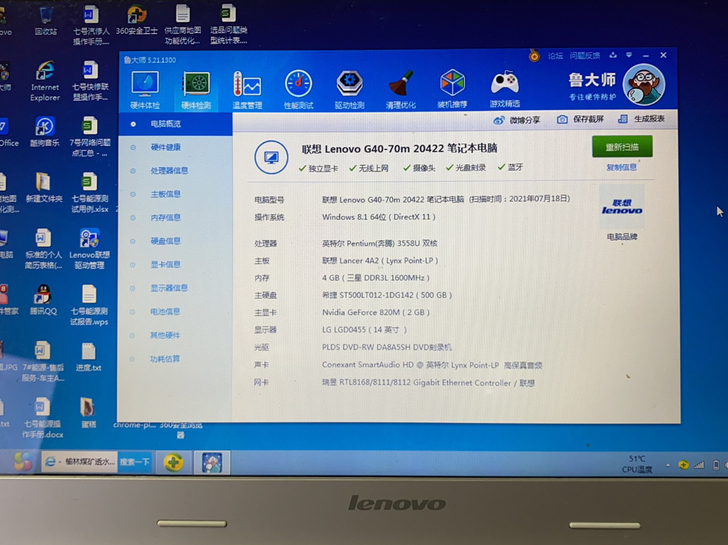Click the upload icon in title bar
The height and width of the screenshot is (545, 728).
coord(613,55)
